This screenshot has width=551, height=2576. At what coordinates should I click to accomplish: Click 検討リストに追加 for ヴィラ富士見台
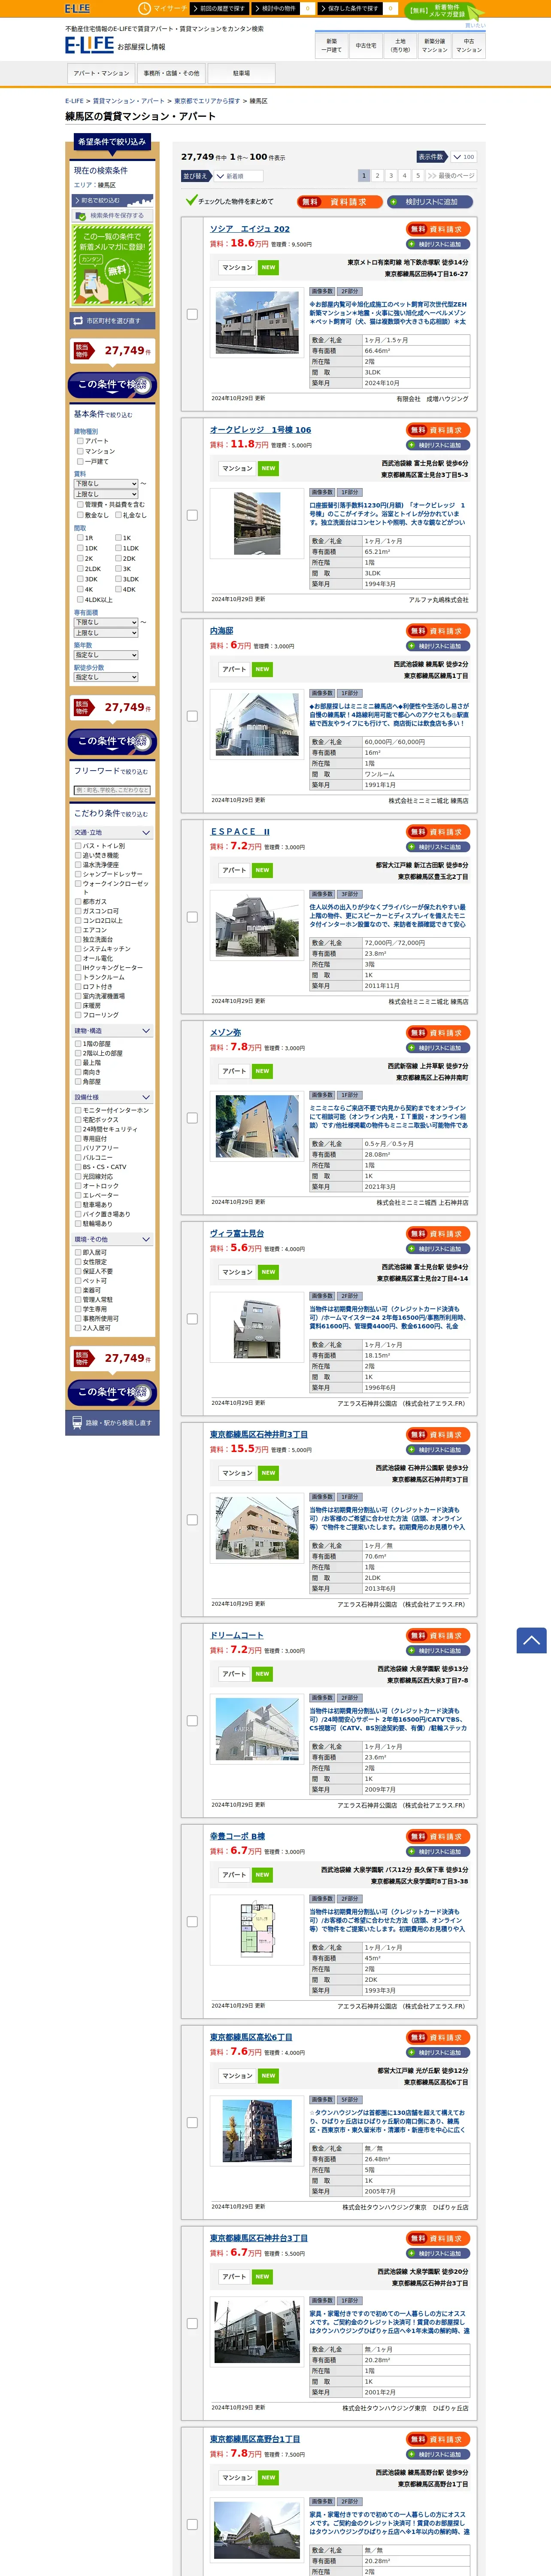tap(438, 1249)
